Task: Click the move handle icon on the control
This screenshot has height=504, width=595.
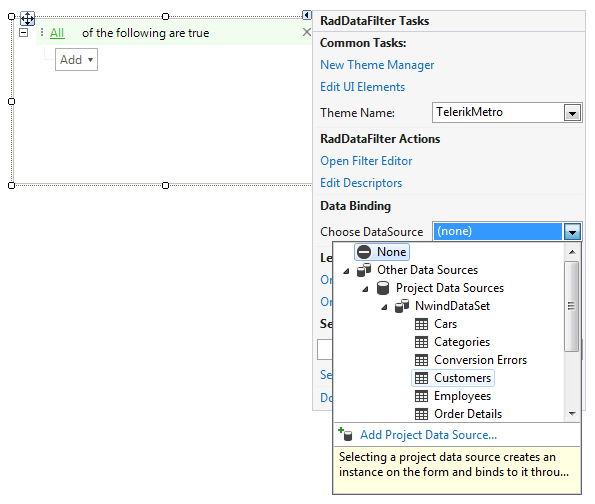Action: tap(27, 18)
